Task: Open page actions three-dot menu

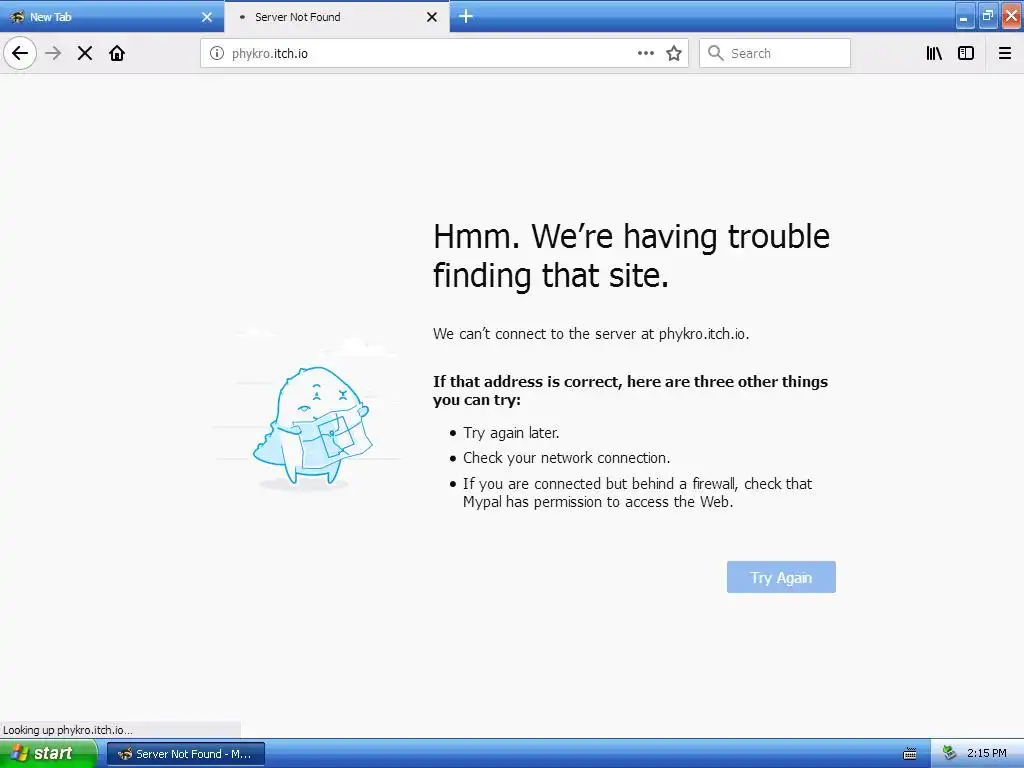Action: coord(645,53)
